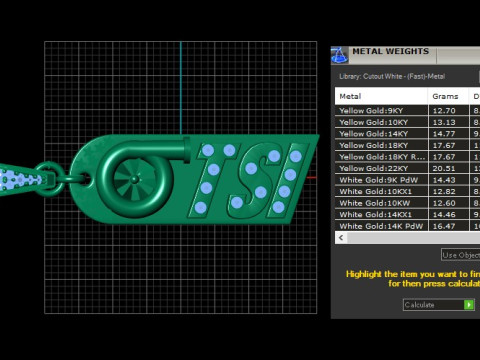
Task: Click the Metal Weights panel scale icon
Action: tap(339, 55)
